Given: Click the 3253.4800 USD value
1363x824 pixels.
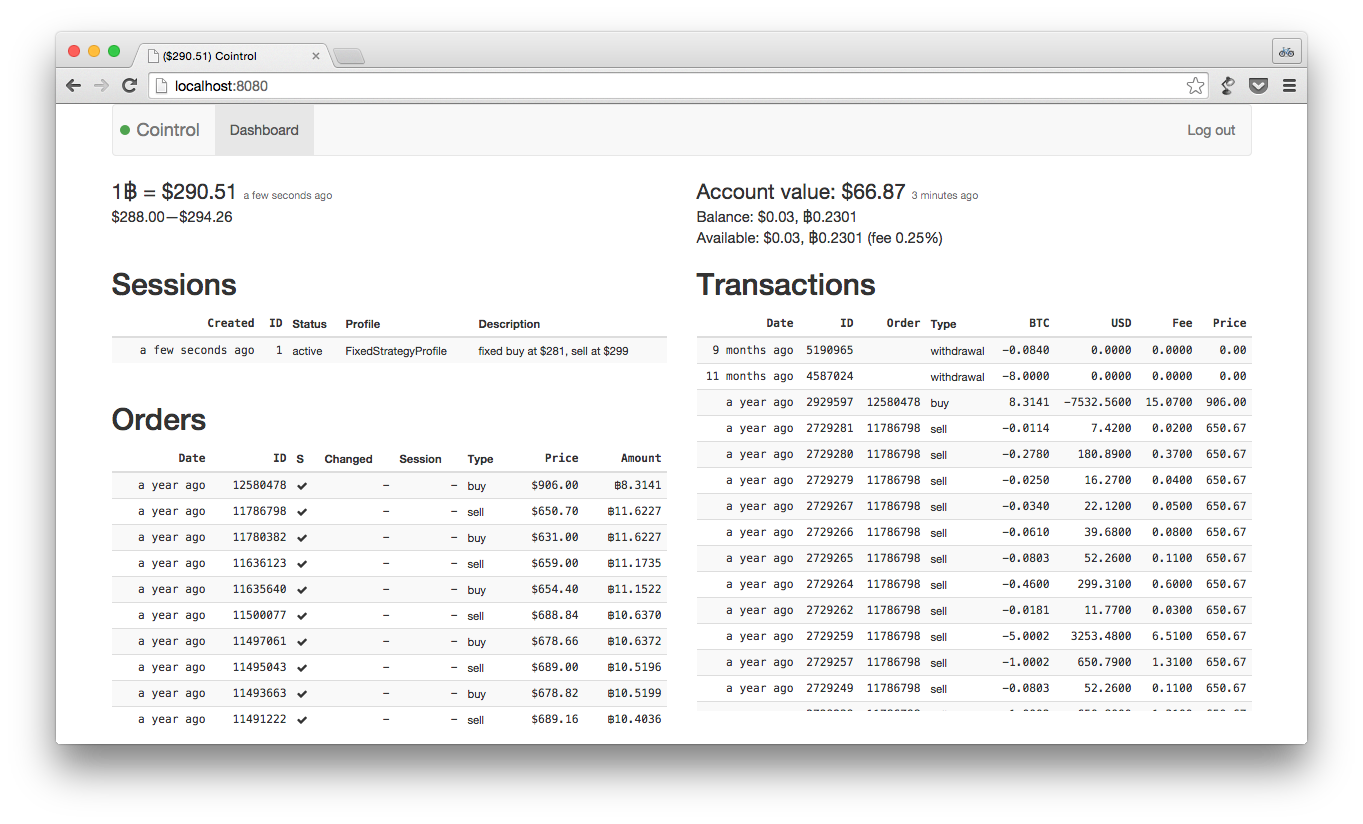Looking at the screenshot, I should point(1100,636).
